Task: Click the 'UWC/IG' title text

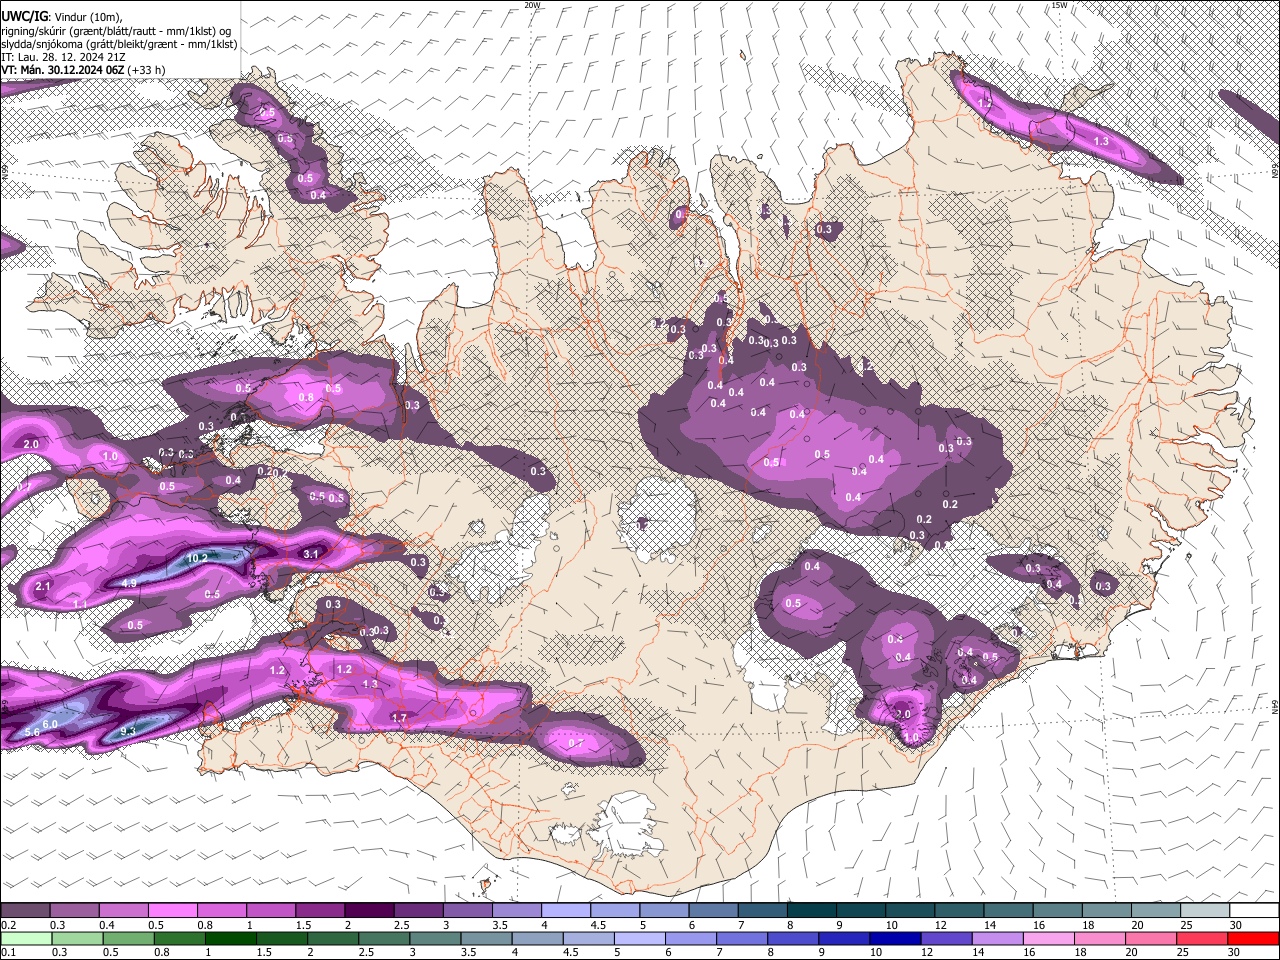Action: 23,17
